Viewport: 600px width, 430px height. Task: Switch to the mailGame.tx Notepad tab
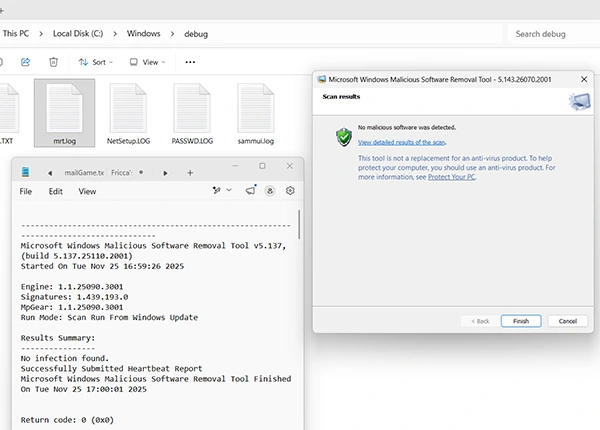pos(84,173)
